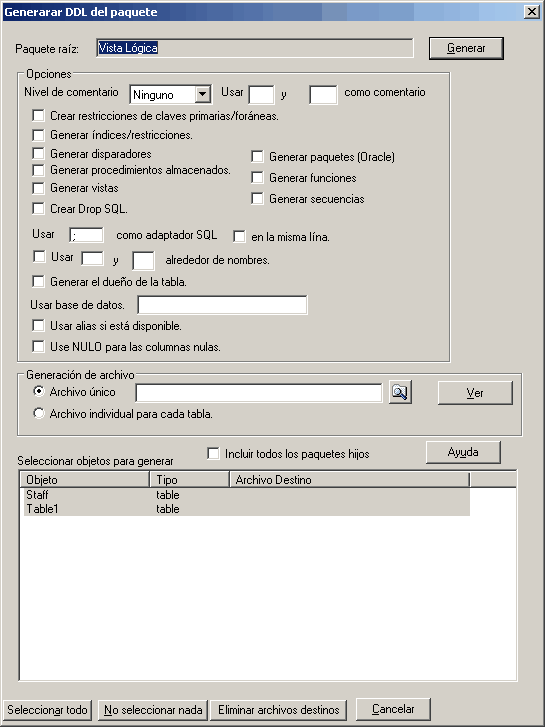
Task: Select Archivo único radio button
Action: pyautogui.click(x=39, y=391)
